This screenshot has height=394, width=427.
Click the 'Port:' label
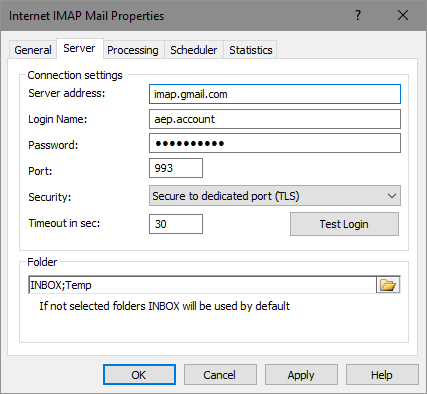click(x=40, y=171)
